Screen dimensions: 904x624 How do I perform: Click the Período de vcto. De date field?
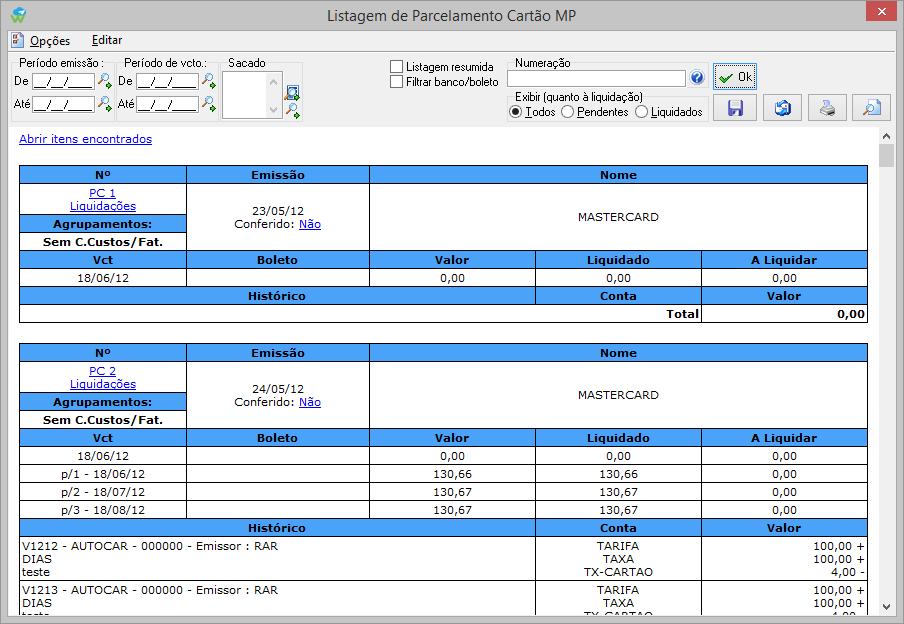click(167, 81)
